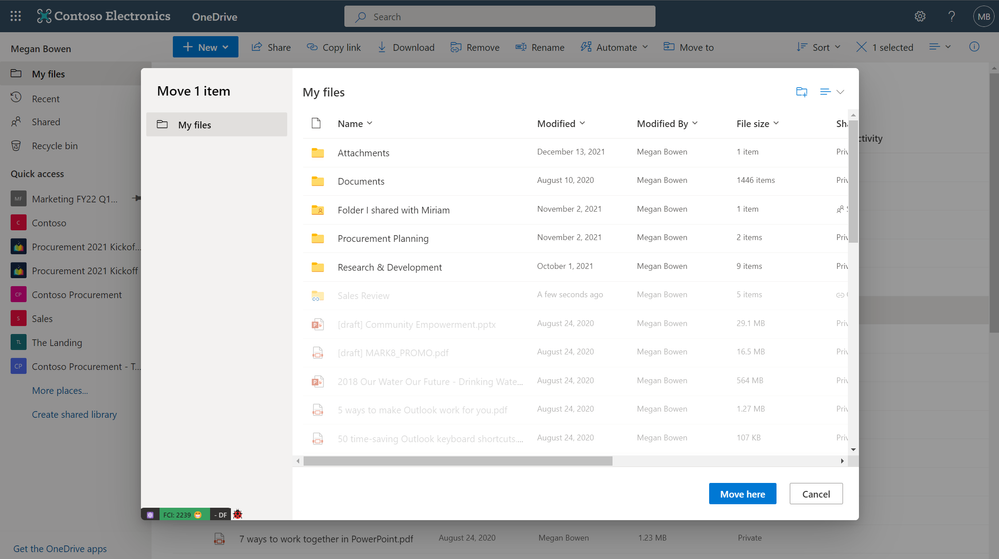Viewport: 999px width, 559px height.
Task: Click the Procurement Planning folder icon
Action: coord(317,238)
